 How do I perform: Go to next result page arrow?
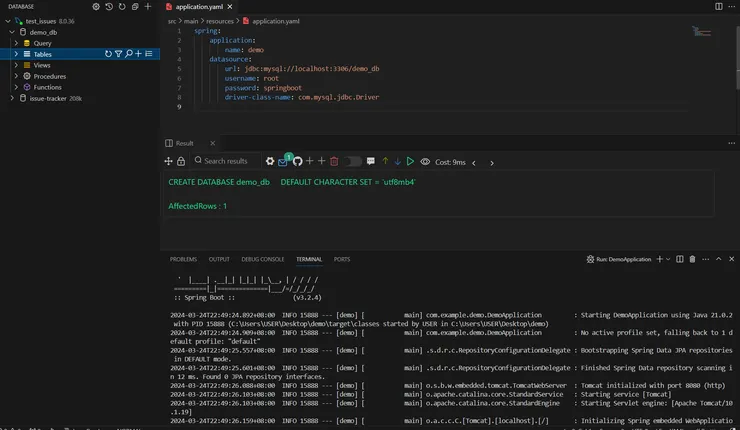point(490,162)
